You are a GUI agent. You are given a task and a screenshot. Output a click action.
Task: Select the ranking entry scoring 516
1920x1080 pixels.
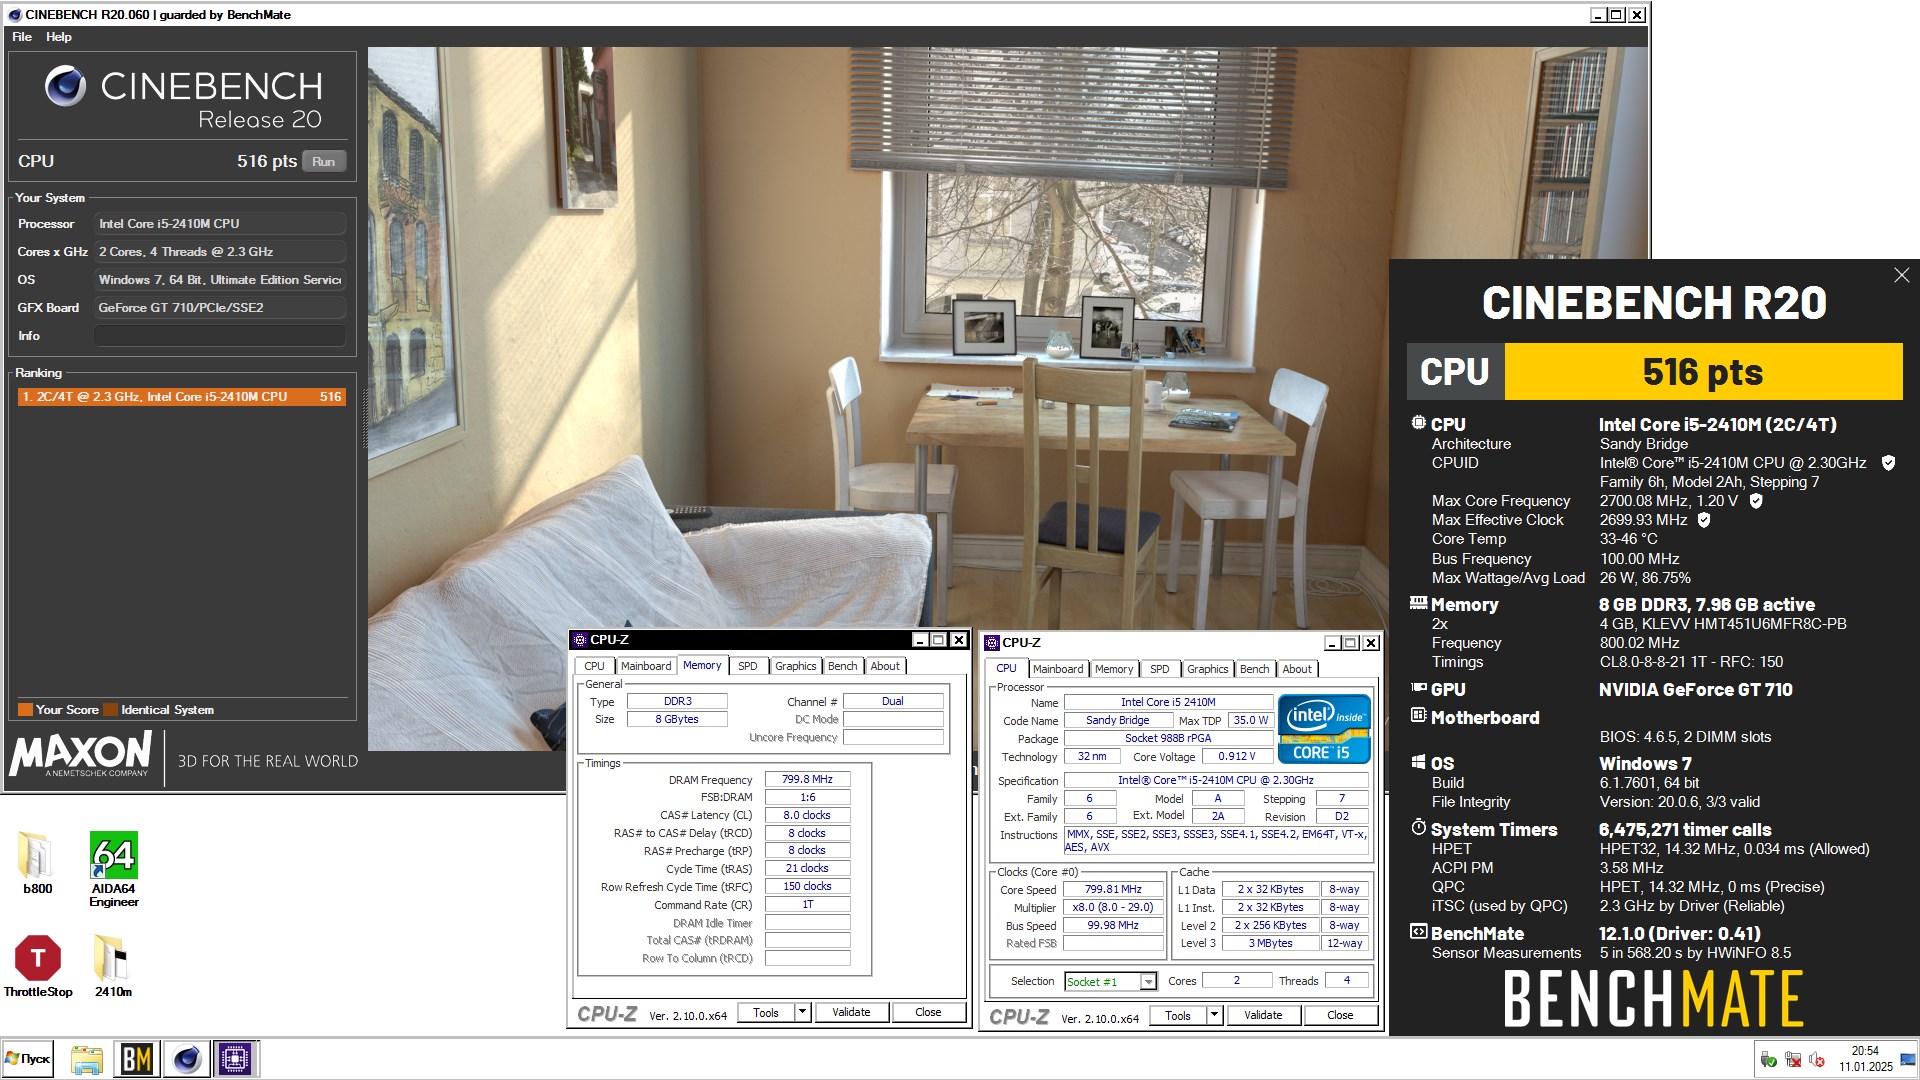pos(181,397)
